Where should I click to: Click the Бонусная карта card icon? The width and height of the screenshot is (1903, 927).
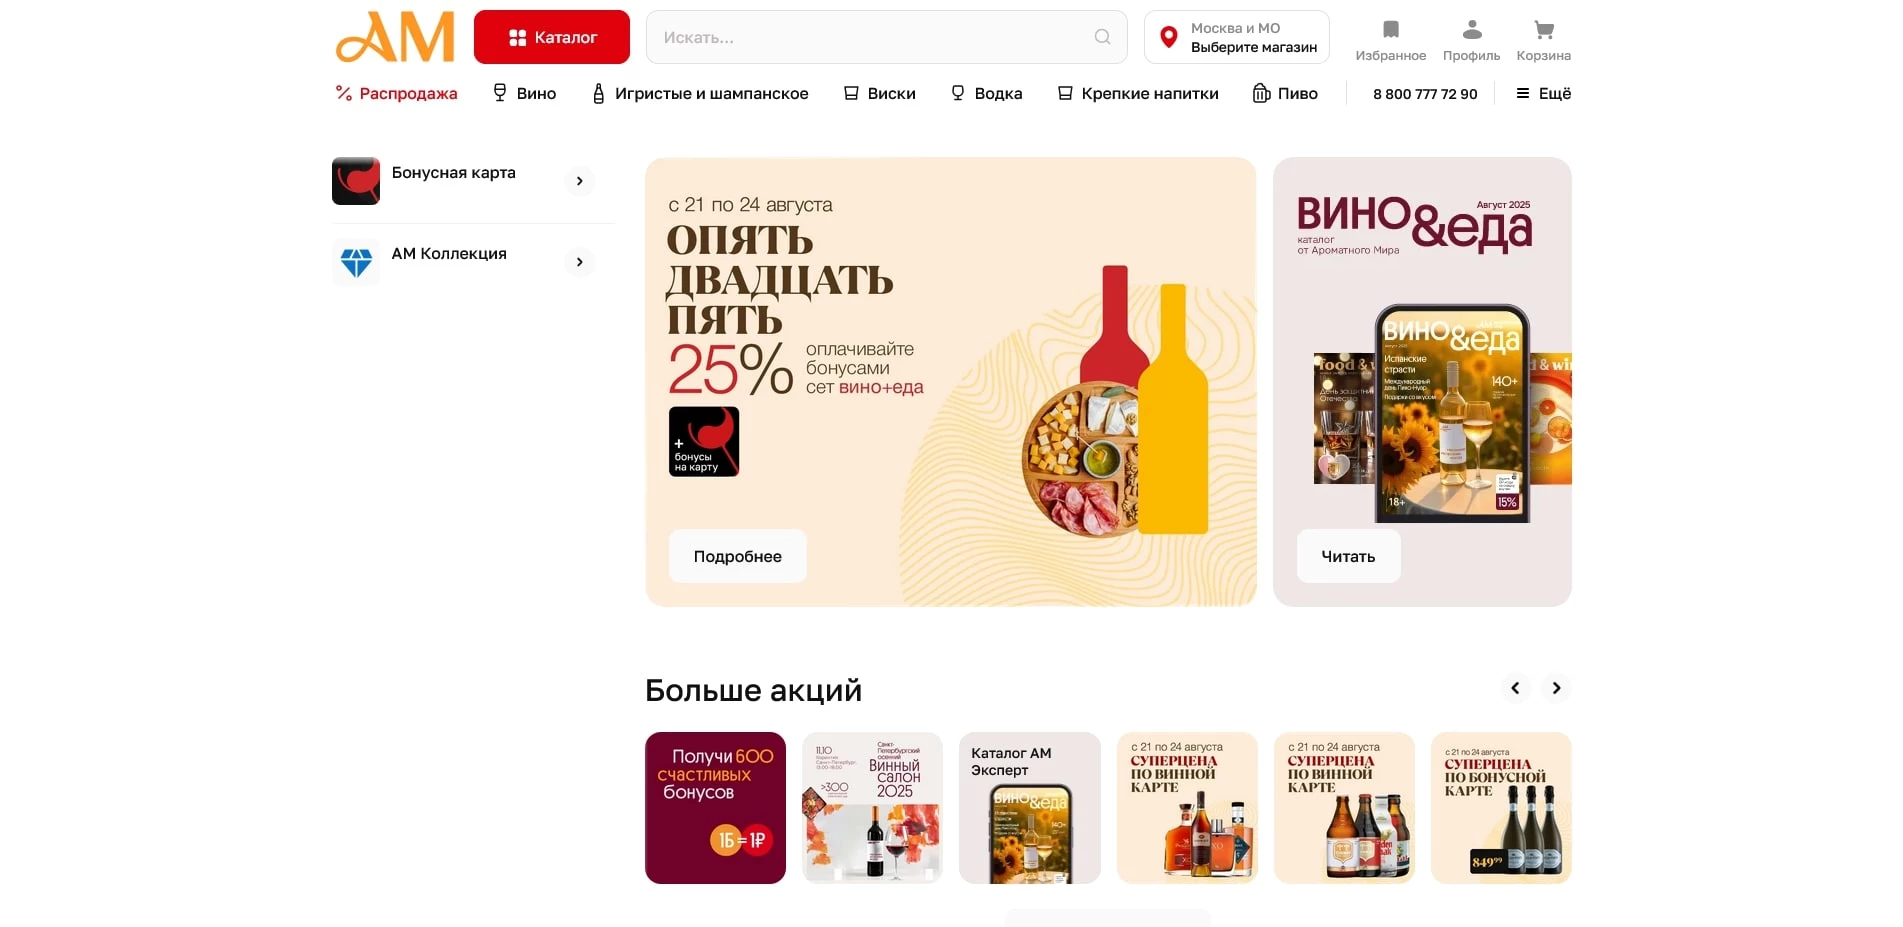pyautogui.click(x=356, y=181)
